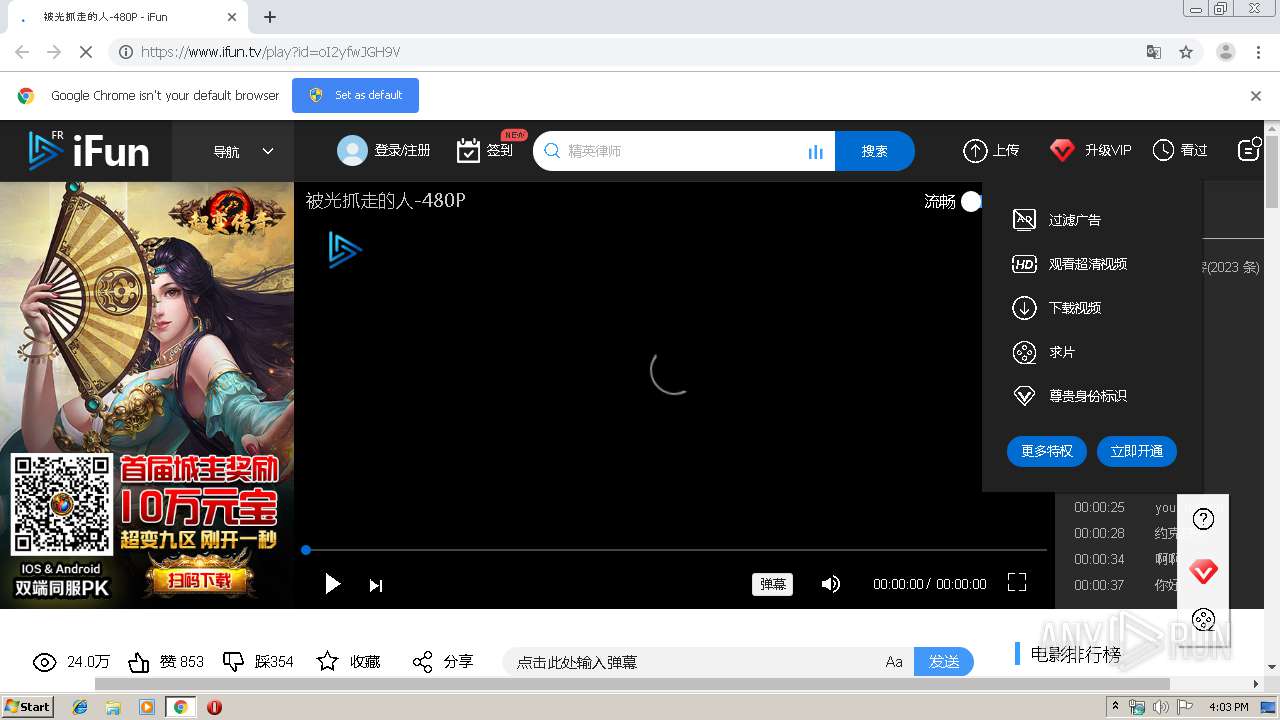Image resolution: width=1280 pixels, height=720 pixels.
Task: Share the video
Action: click(x=423, y=662)
